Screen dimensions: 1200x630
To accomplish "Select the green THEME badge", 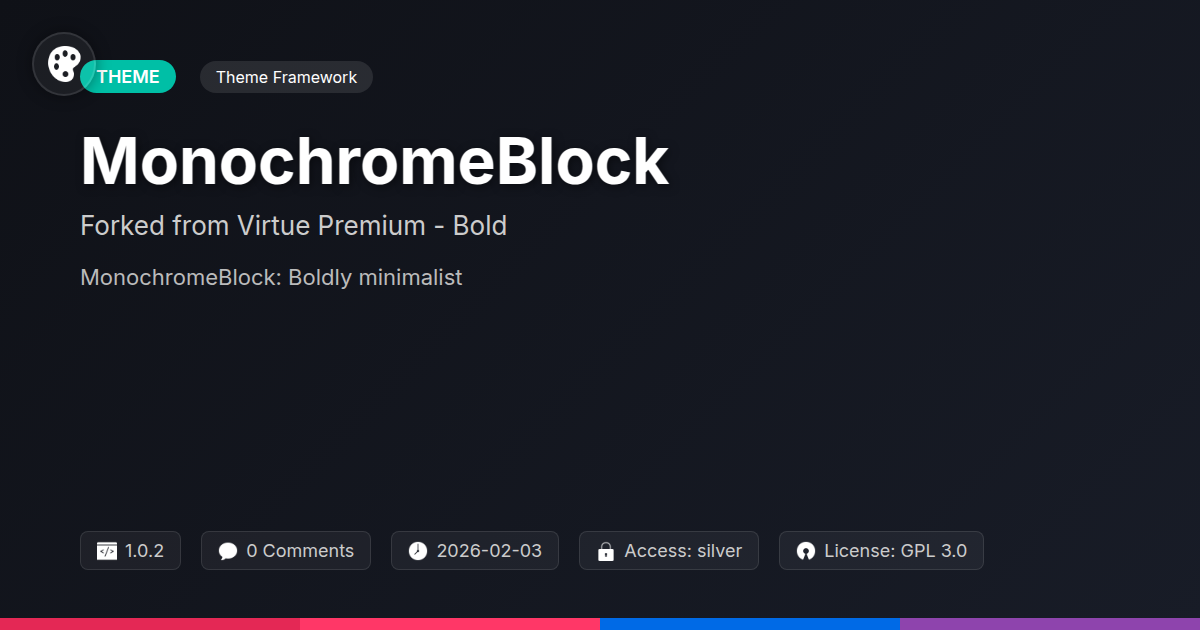I will click(x=130, y=77).
